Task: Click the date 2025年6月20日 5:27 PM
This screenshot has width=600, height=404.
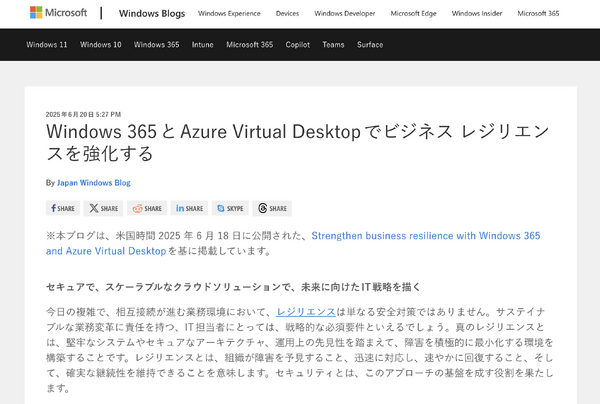Action: pos(83,114)
